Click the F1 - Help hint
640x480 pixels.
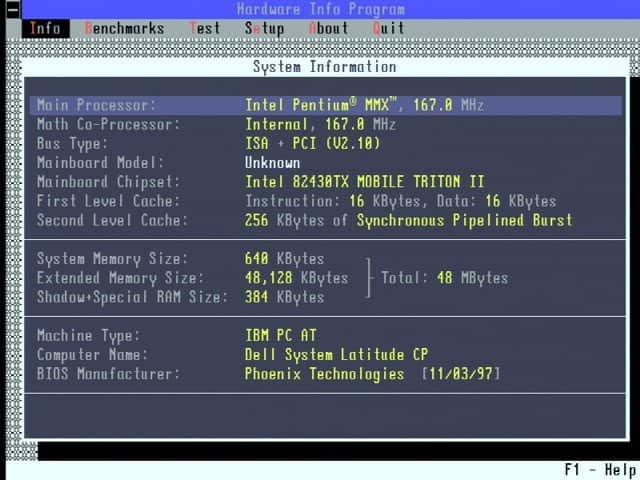pyautogui.click(x=600, y=470)
